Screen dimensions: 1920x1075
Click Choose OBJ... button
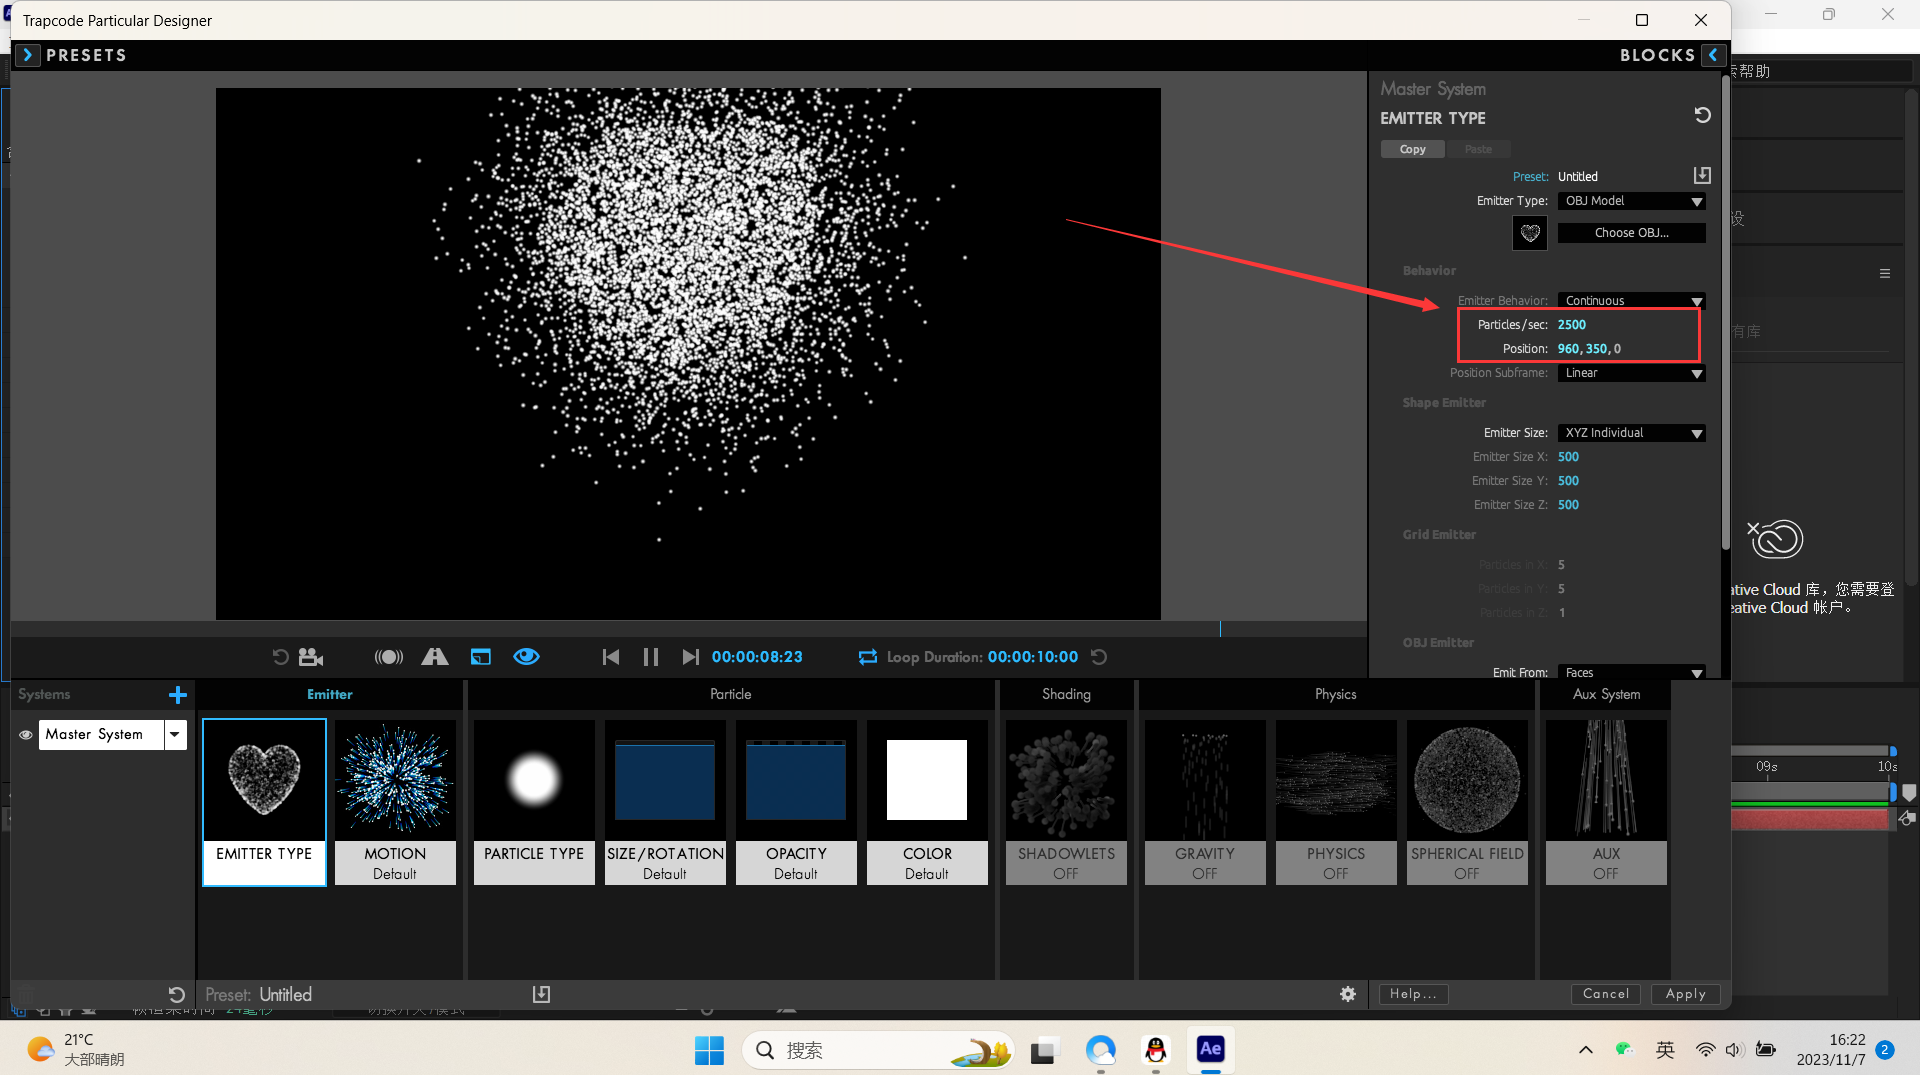1631,233
